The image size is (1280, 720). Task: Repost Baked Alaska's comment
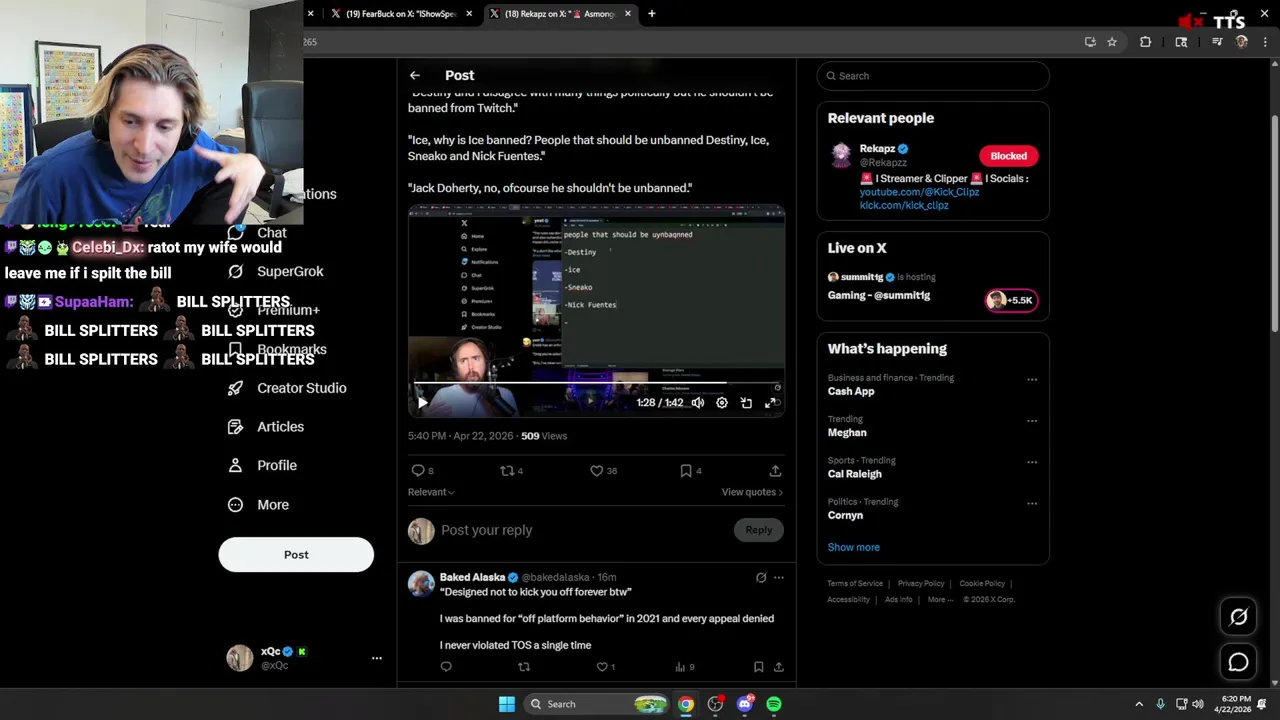[523, 667]
